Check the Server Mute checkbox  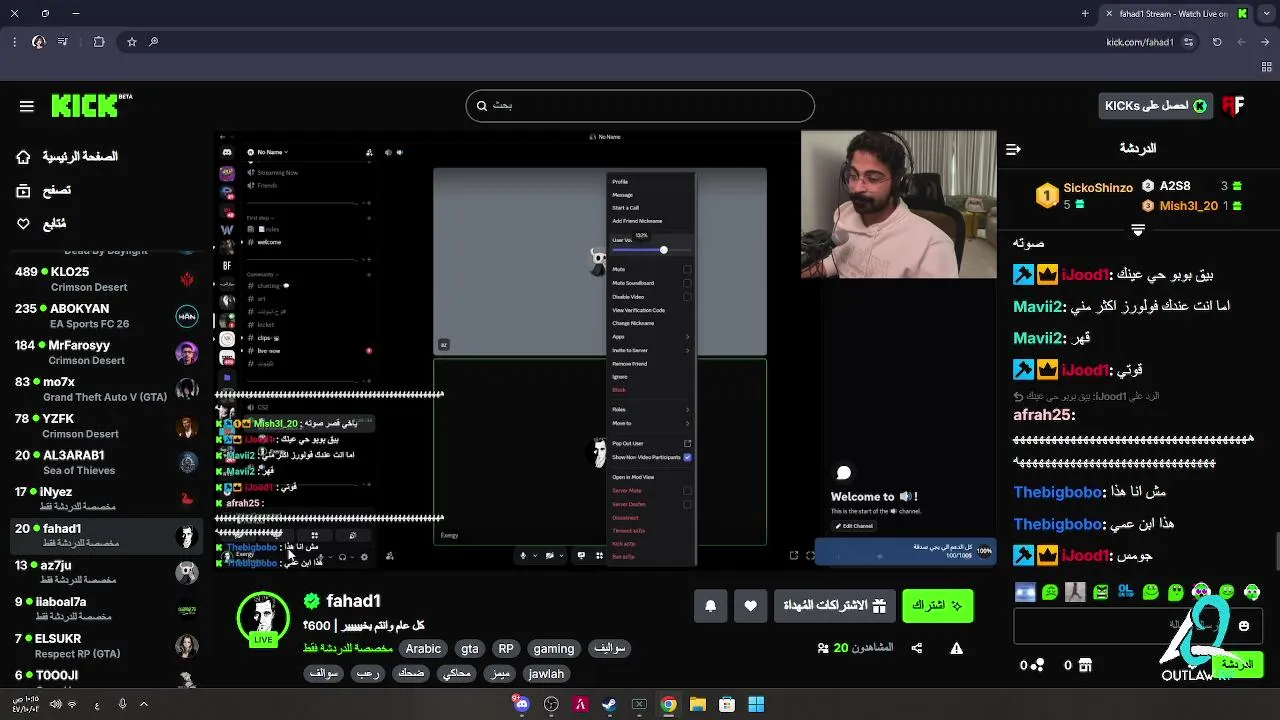tap(687, 491)
